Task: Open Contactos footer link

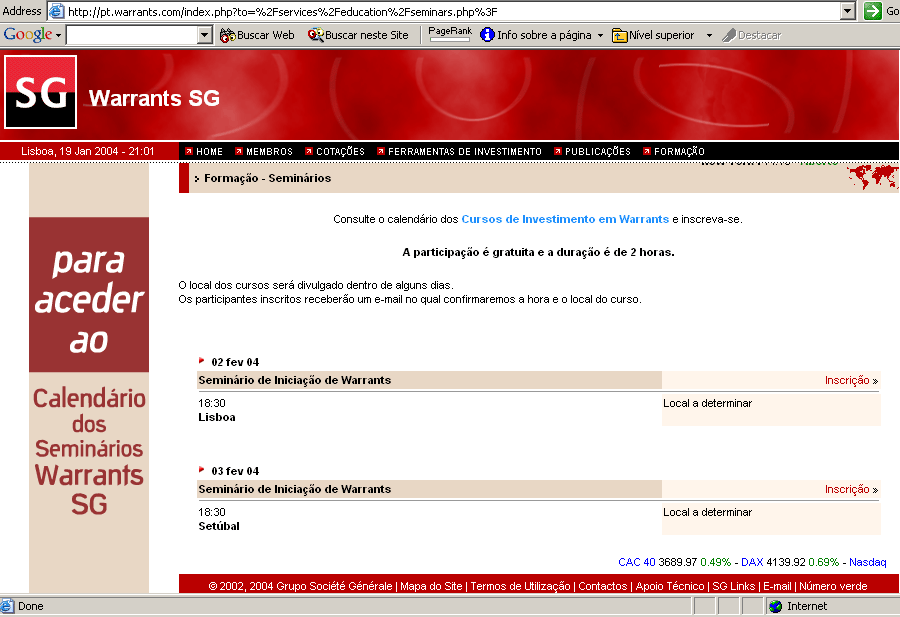Action: [x=603, y=586]
